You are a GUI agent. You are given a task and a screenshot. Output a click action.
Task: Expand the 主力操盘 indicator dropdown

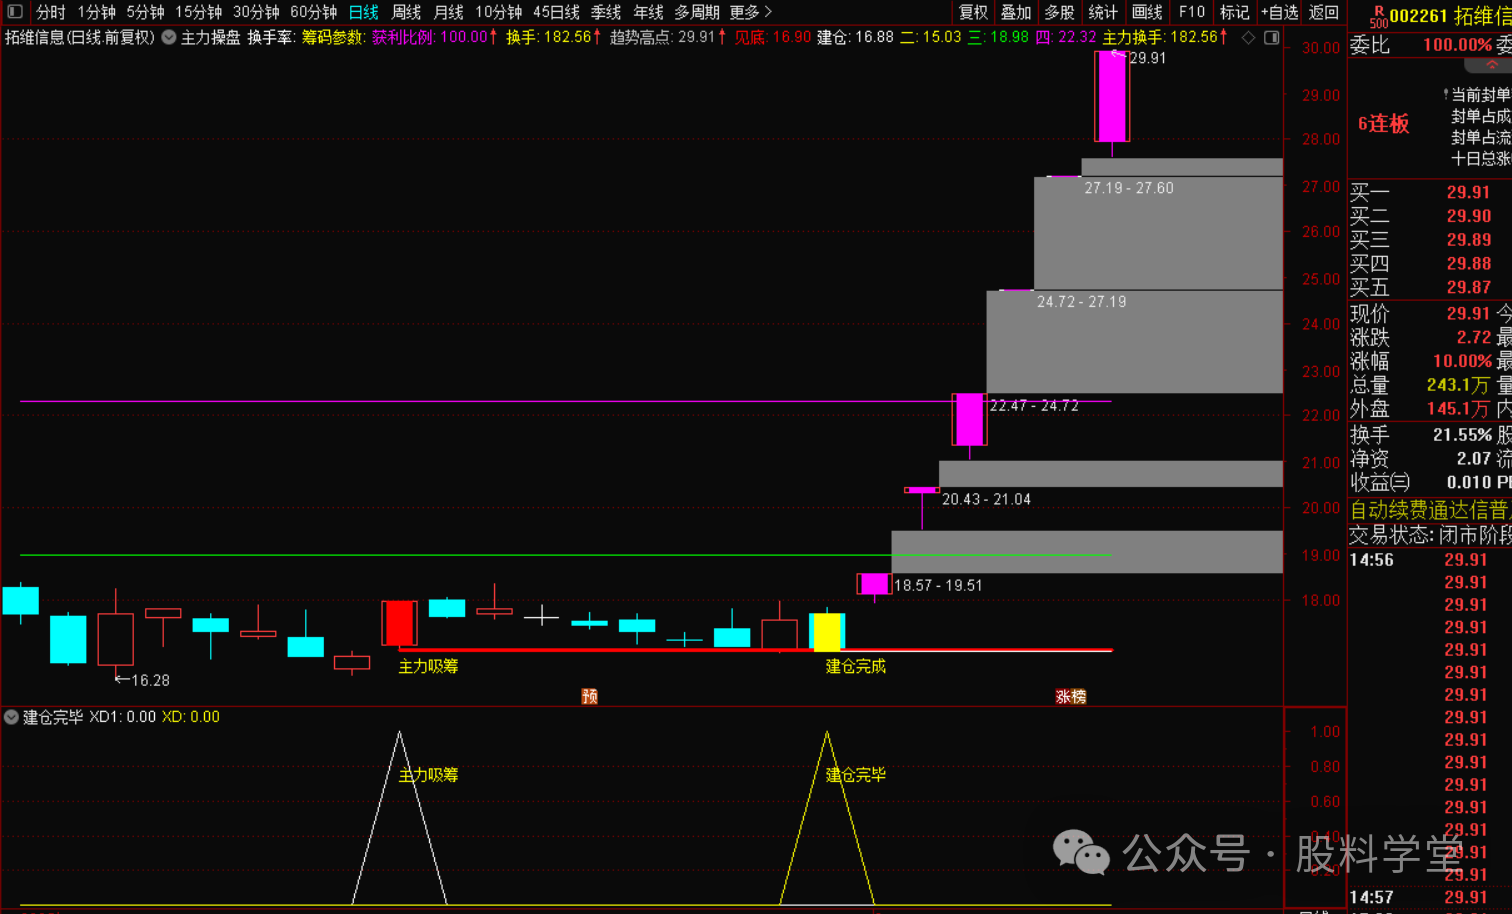pyautogui.click(x=169, y=37)
